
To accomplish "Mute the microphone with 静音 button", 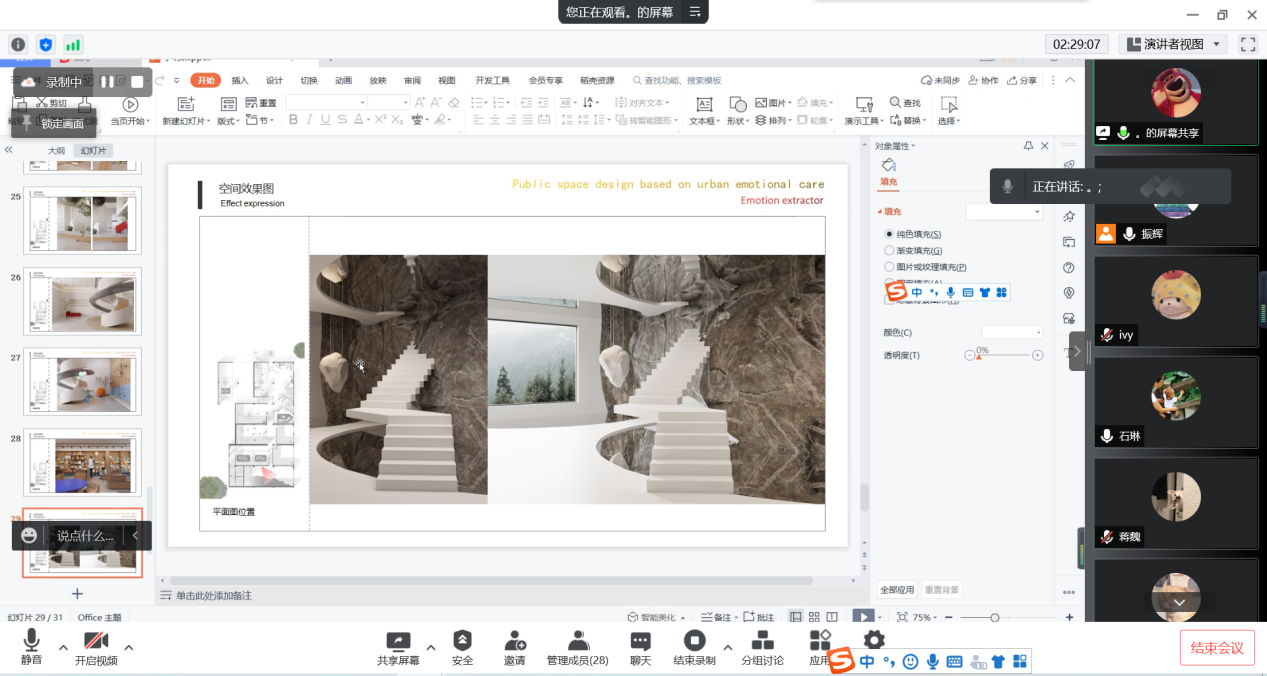I will coord(31,646).
